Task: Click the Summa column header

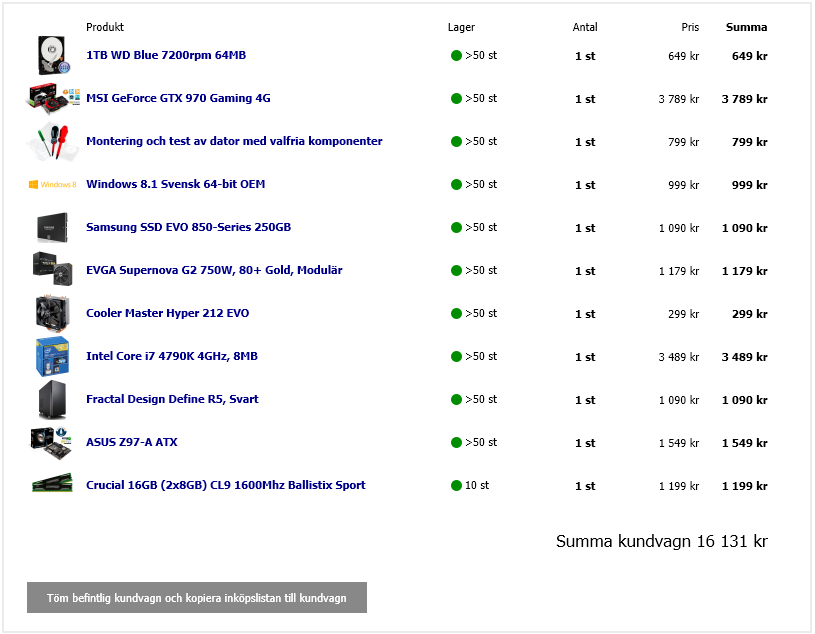Action: [746, 27]
